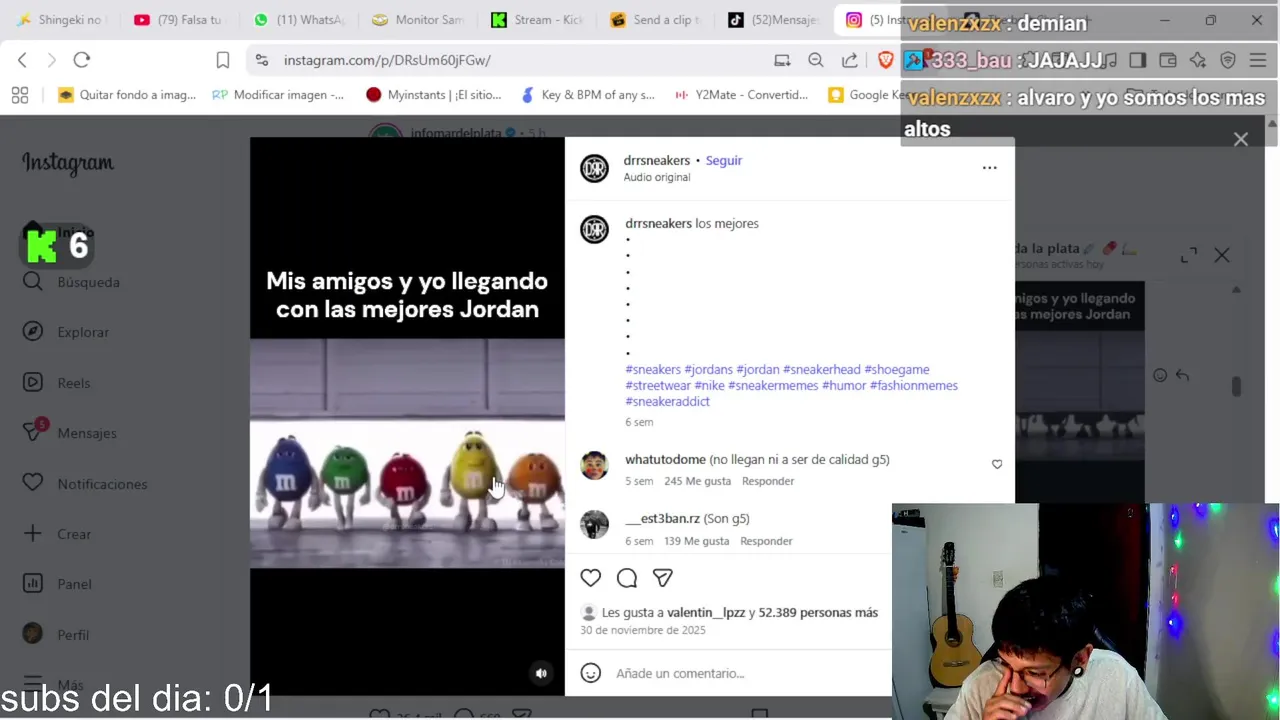Reload the Instagram page

(x=82, y=60)
